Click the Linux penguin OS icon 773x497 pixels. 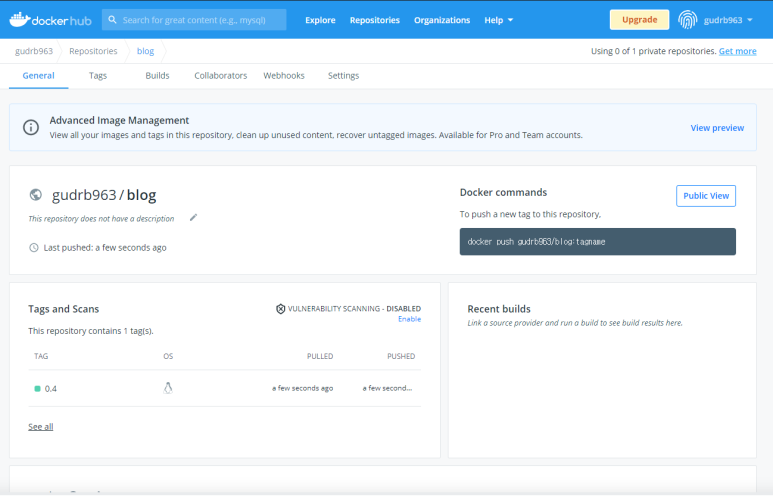coord(168,388)
